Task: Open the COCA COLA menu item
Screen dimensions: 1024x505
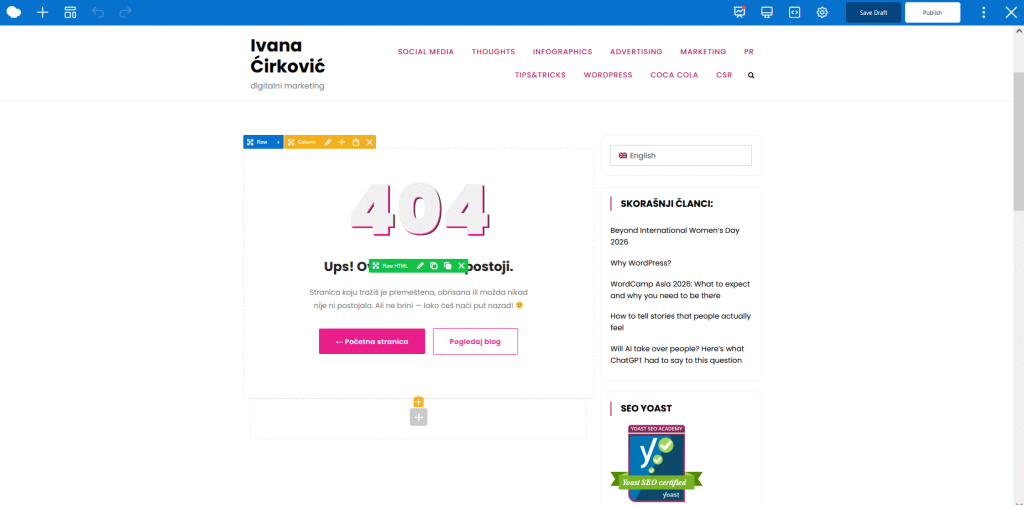Action: click(x=674, y=75)
